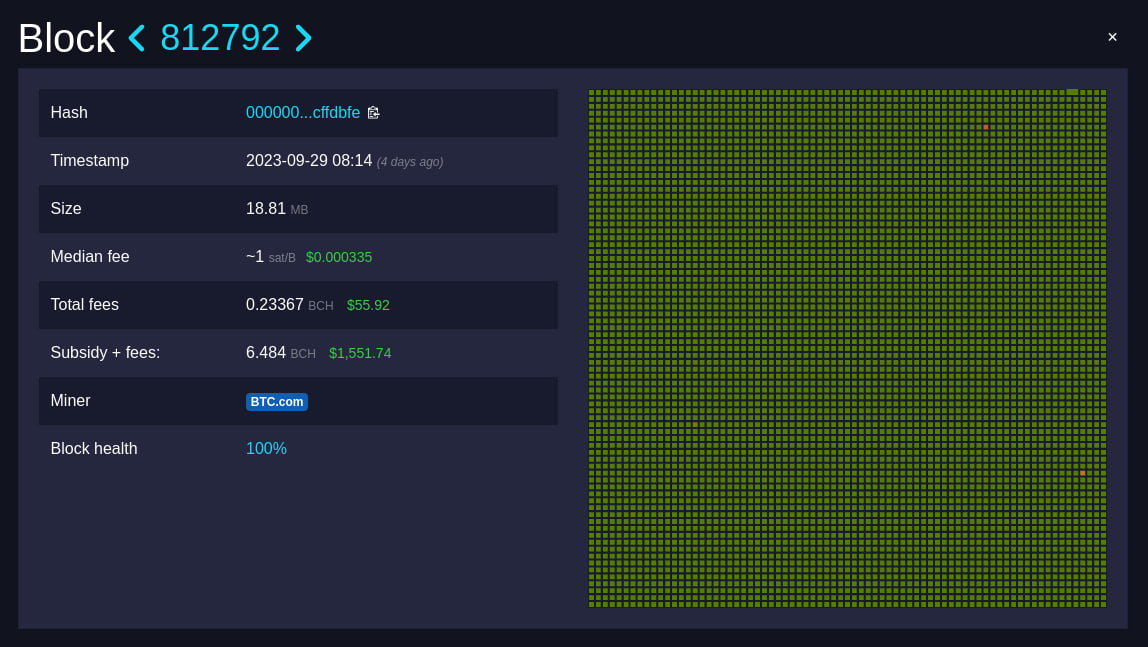Select top-left transaction square of grid
1148x647 pixels.
(x=592, y=93)
